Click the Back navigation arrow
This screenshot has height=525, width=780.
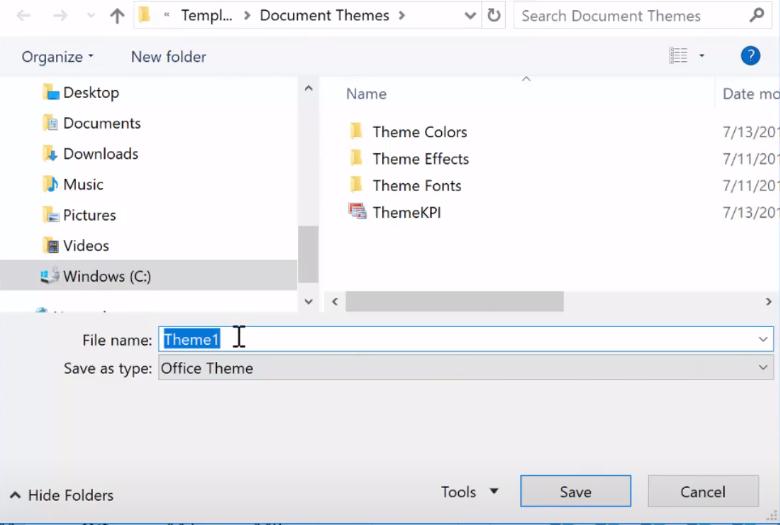point(23,15)
